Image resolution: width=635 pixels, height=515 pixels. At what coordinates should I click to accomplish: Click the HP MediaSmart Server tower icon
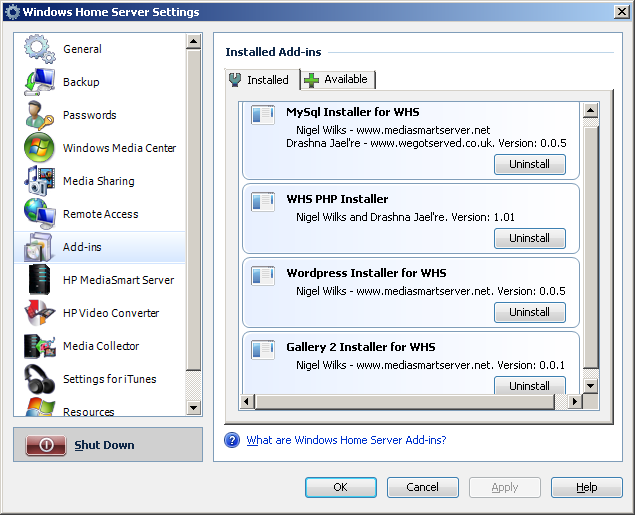click(x=39, y=279)
